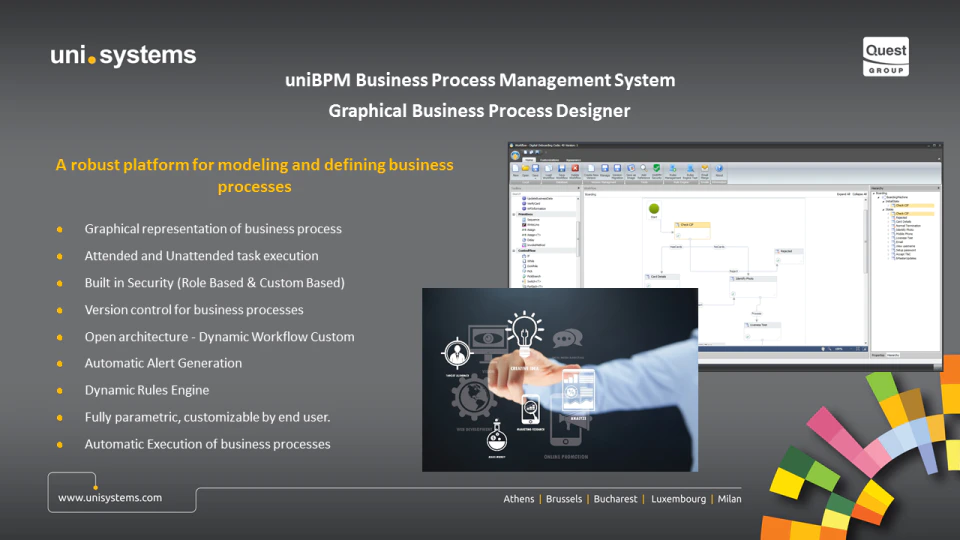960x540 pixels.
Task: Click the round application orb button
Action: (515, 156)
